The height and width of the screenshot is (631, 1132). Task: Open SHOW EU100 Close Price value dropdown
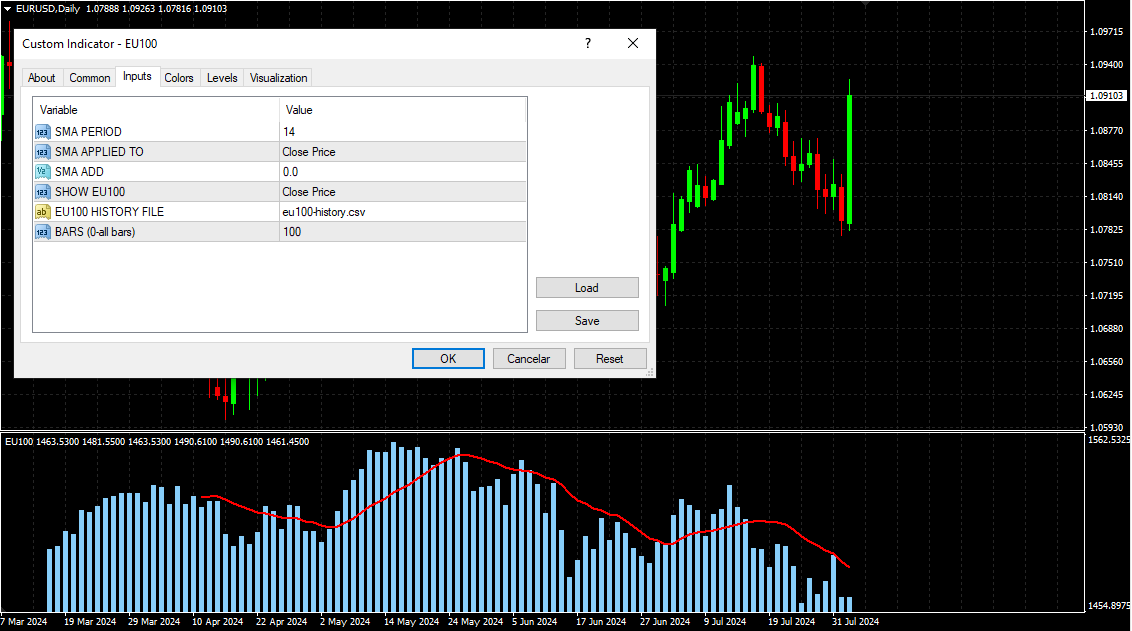pyautogui.click(x=402, y=192)
